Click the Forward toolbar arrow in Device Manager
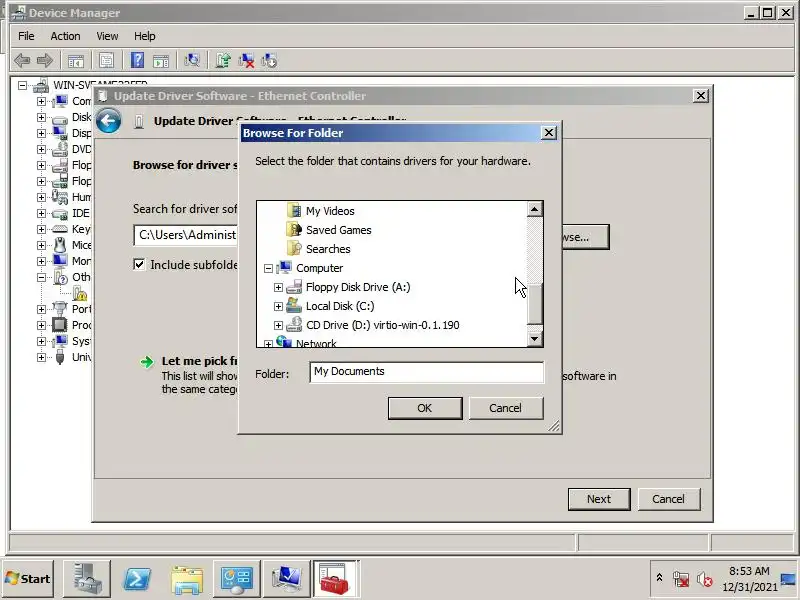The width and height of the screenshot is (800, 600). [44, 61]
